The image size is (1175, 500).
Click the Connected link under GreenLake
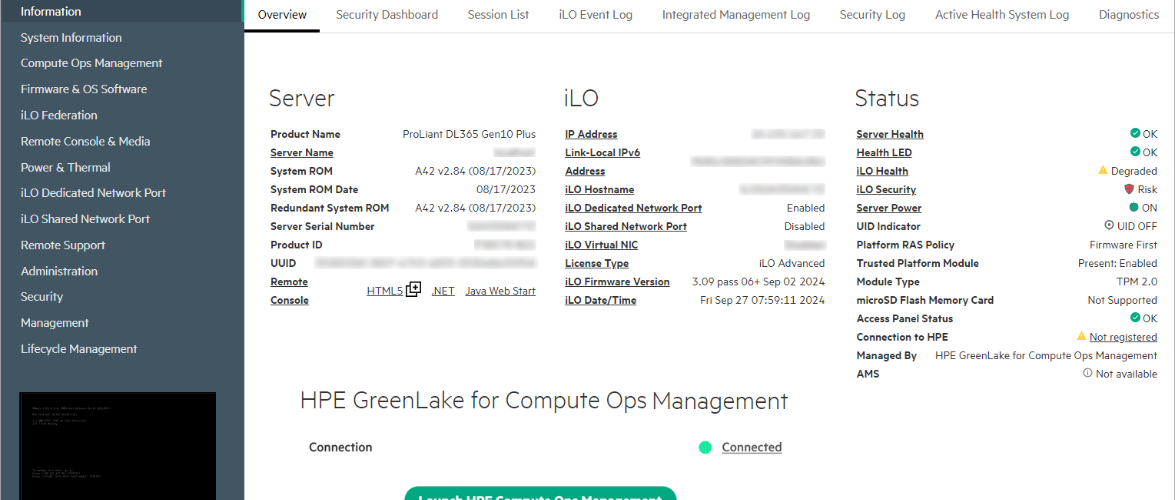coord(752,448)
